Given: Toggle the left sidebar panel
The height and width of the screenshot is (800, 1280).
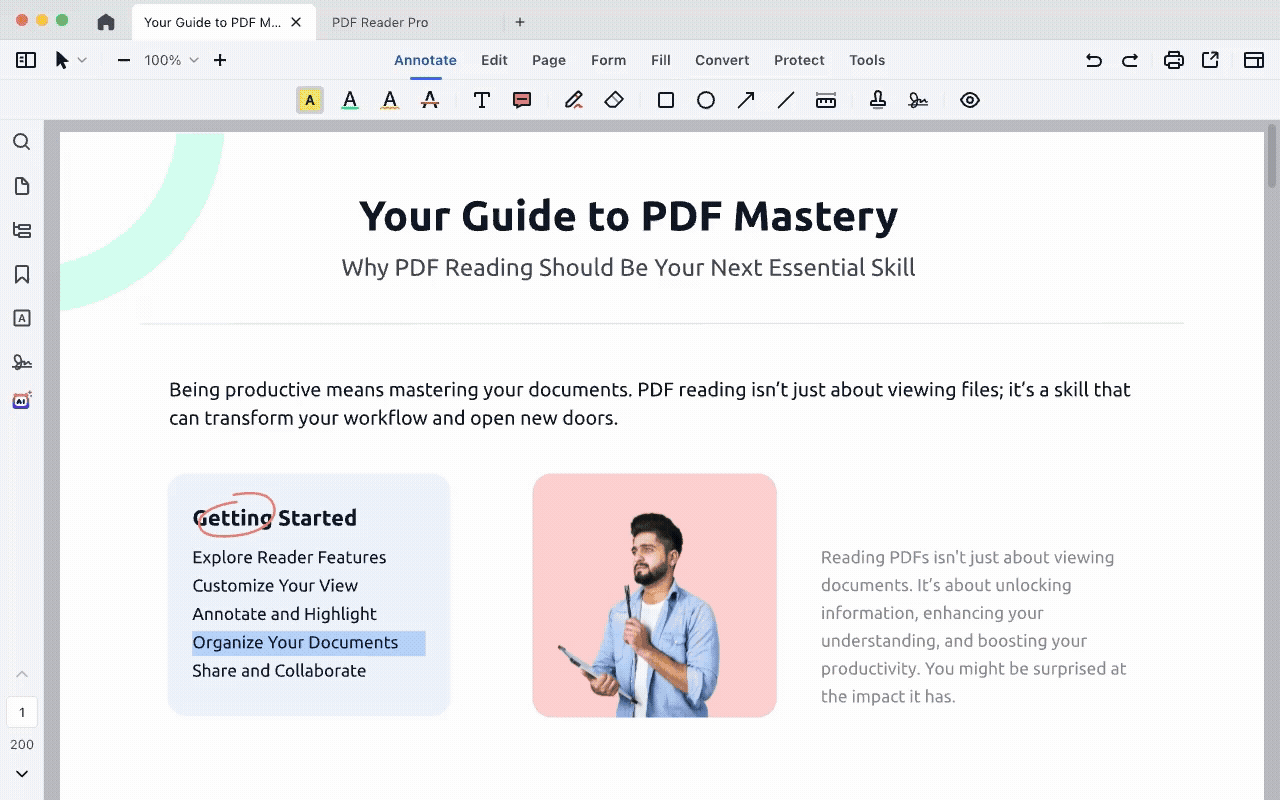Looking at the screenshot, I should (x=26, y=60).
